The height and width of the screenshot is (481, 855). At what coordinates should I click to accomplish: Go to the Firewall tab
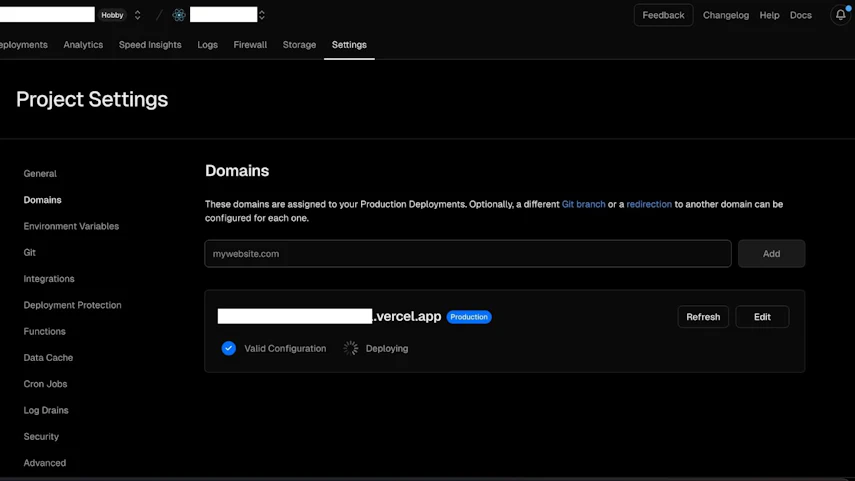coord(250,45)
